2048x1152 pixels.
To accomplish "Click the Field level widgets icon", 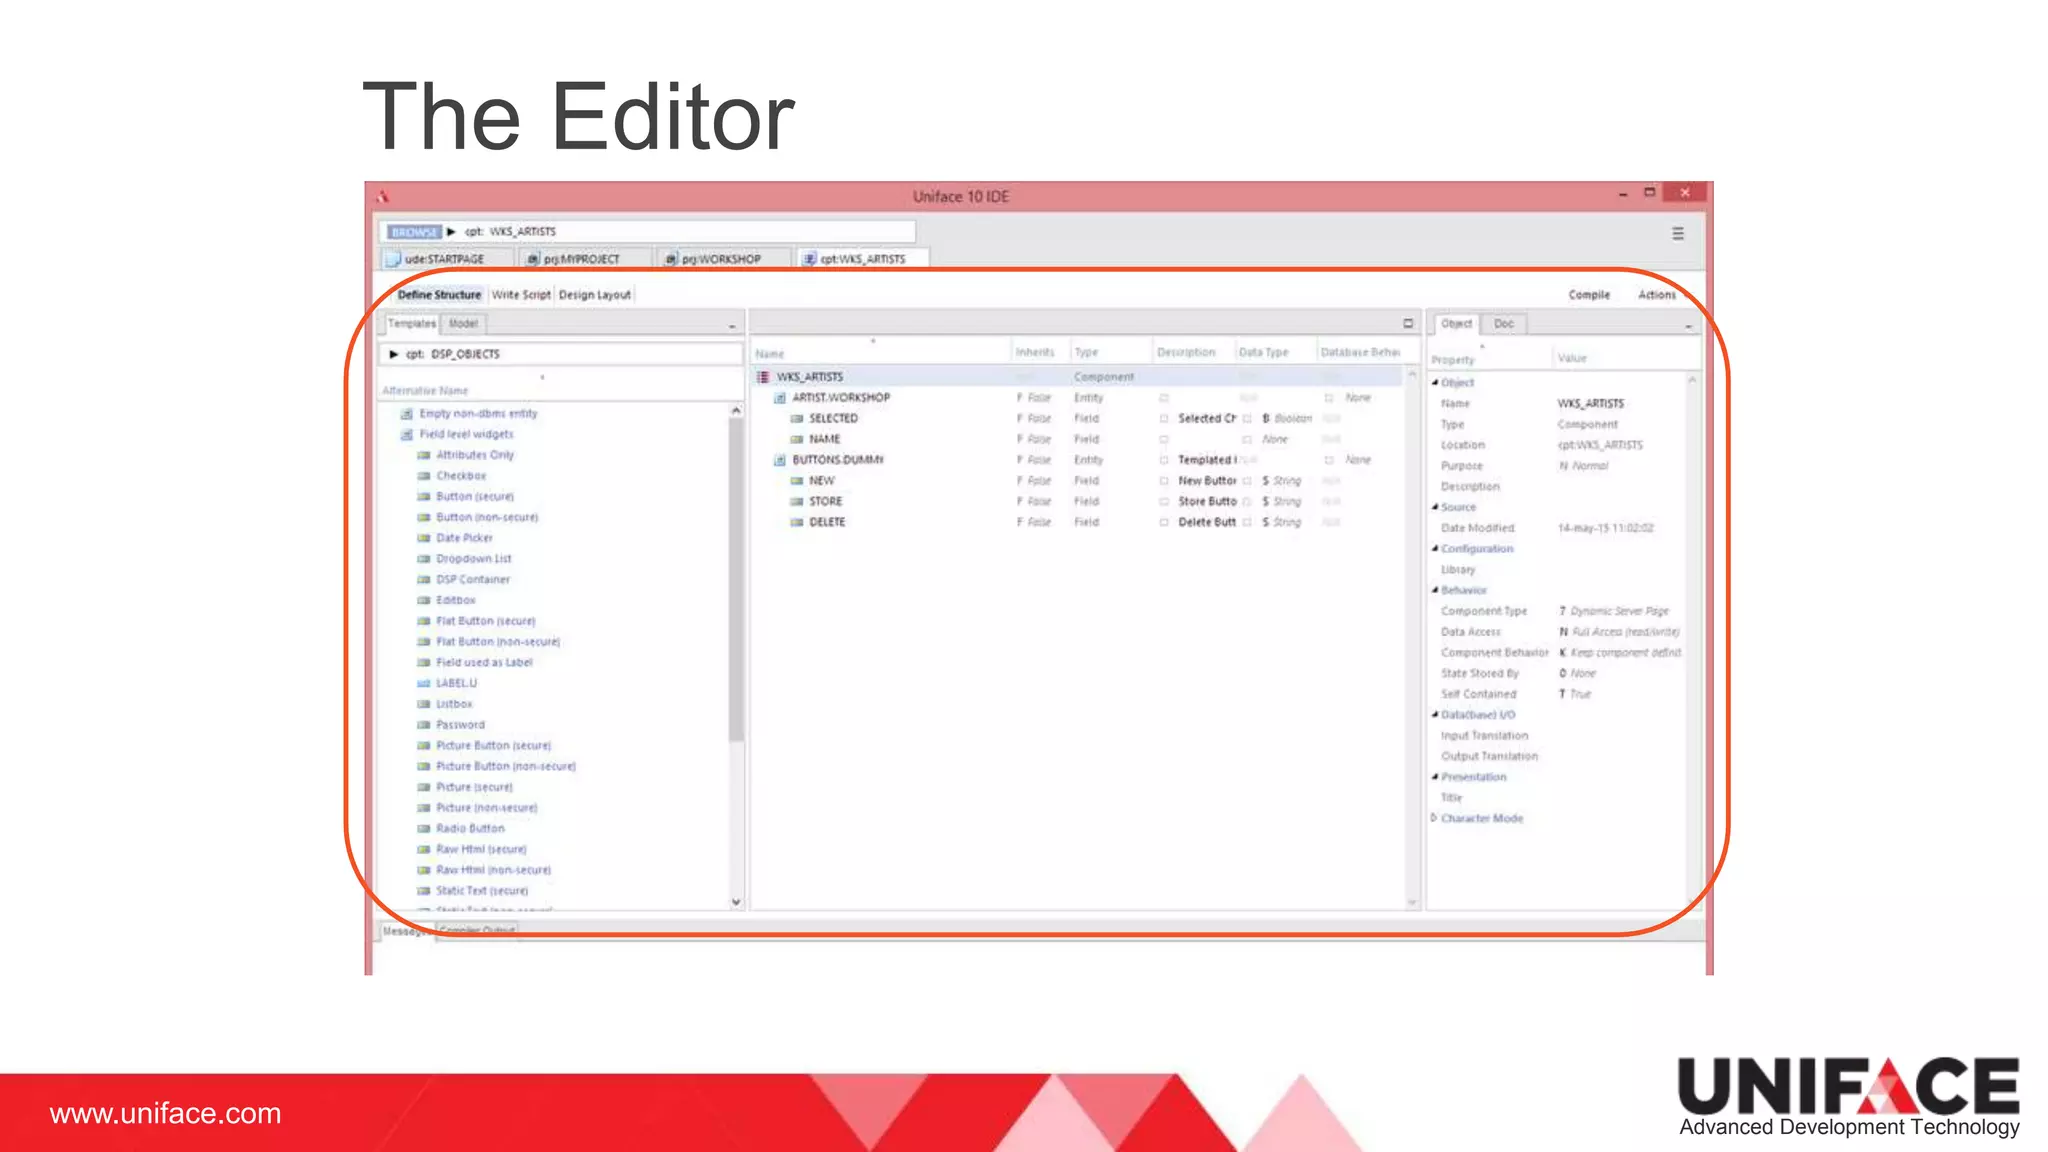I will click(407, 435).
